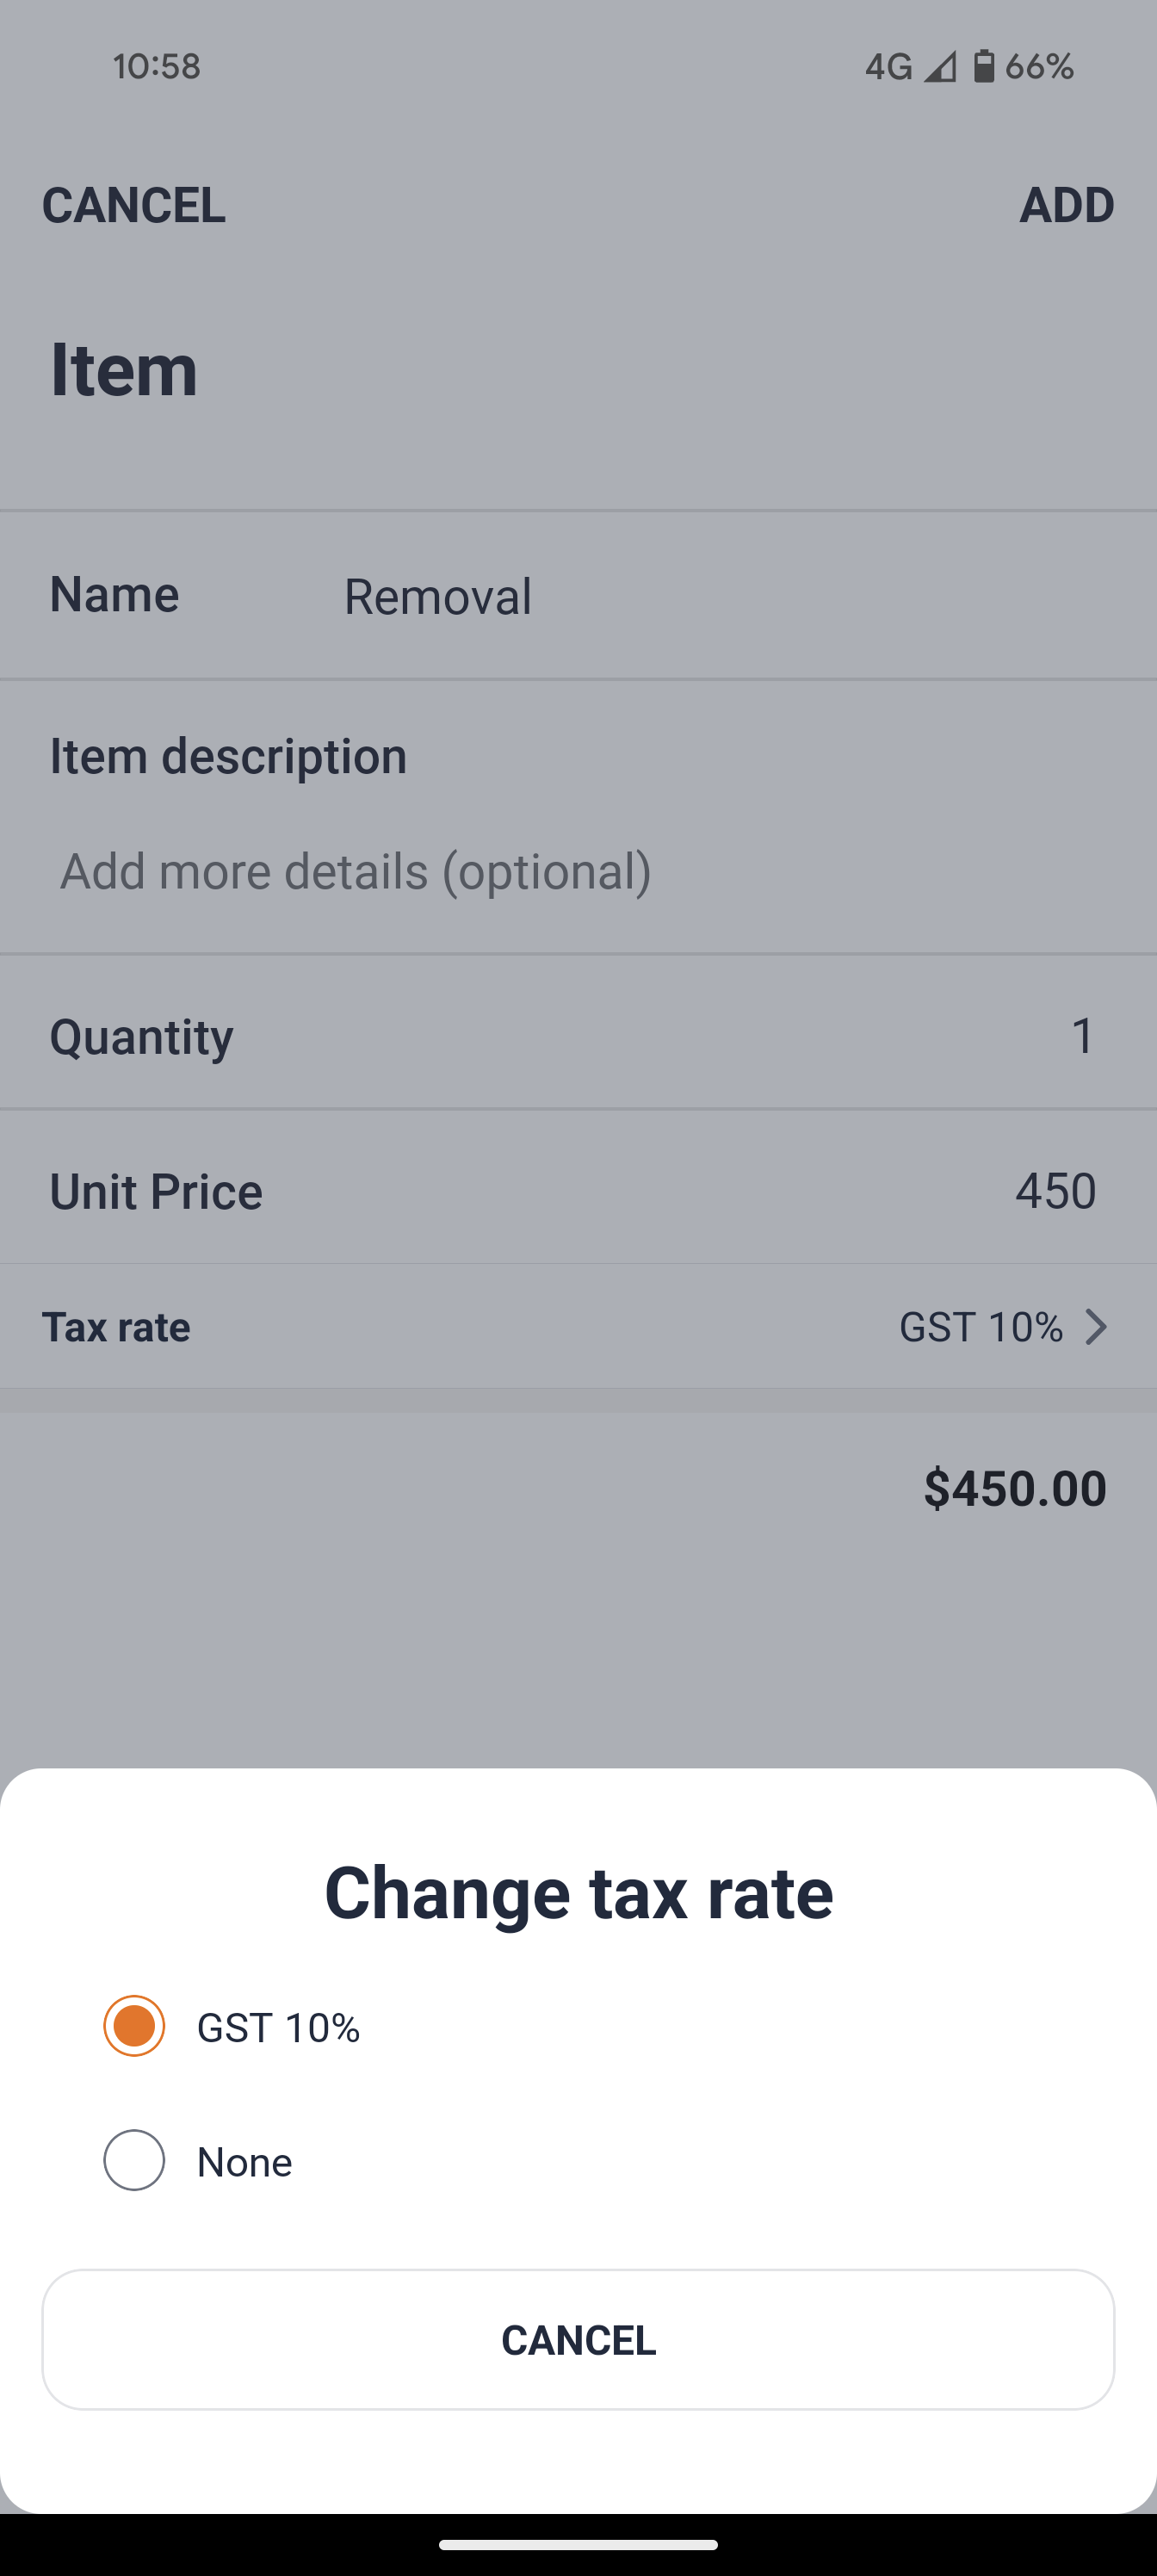
Task: Tap the 10:58 clock in status bar
Action: (157, 67)
